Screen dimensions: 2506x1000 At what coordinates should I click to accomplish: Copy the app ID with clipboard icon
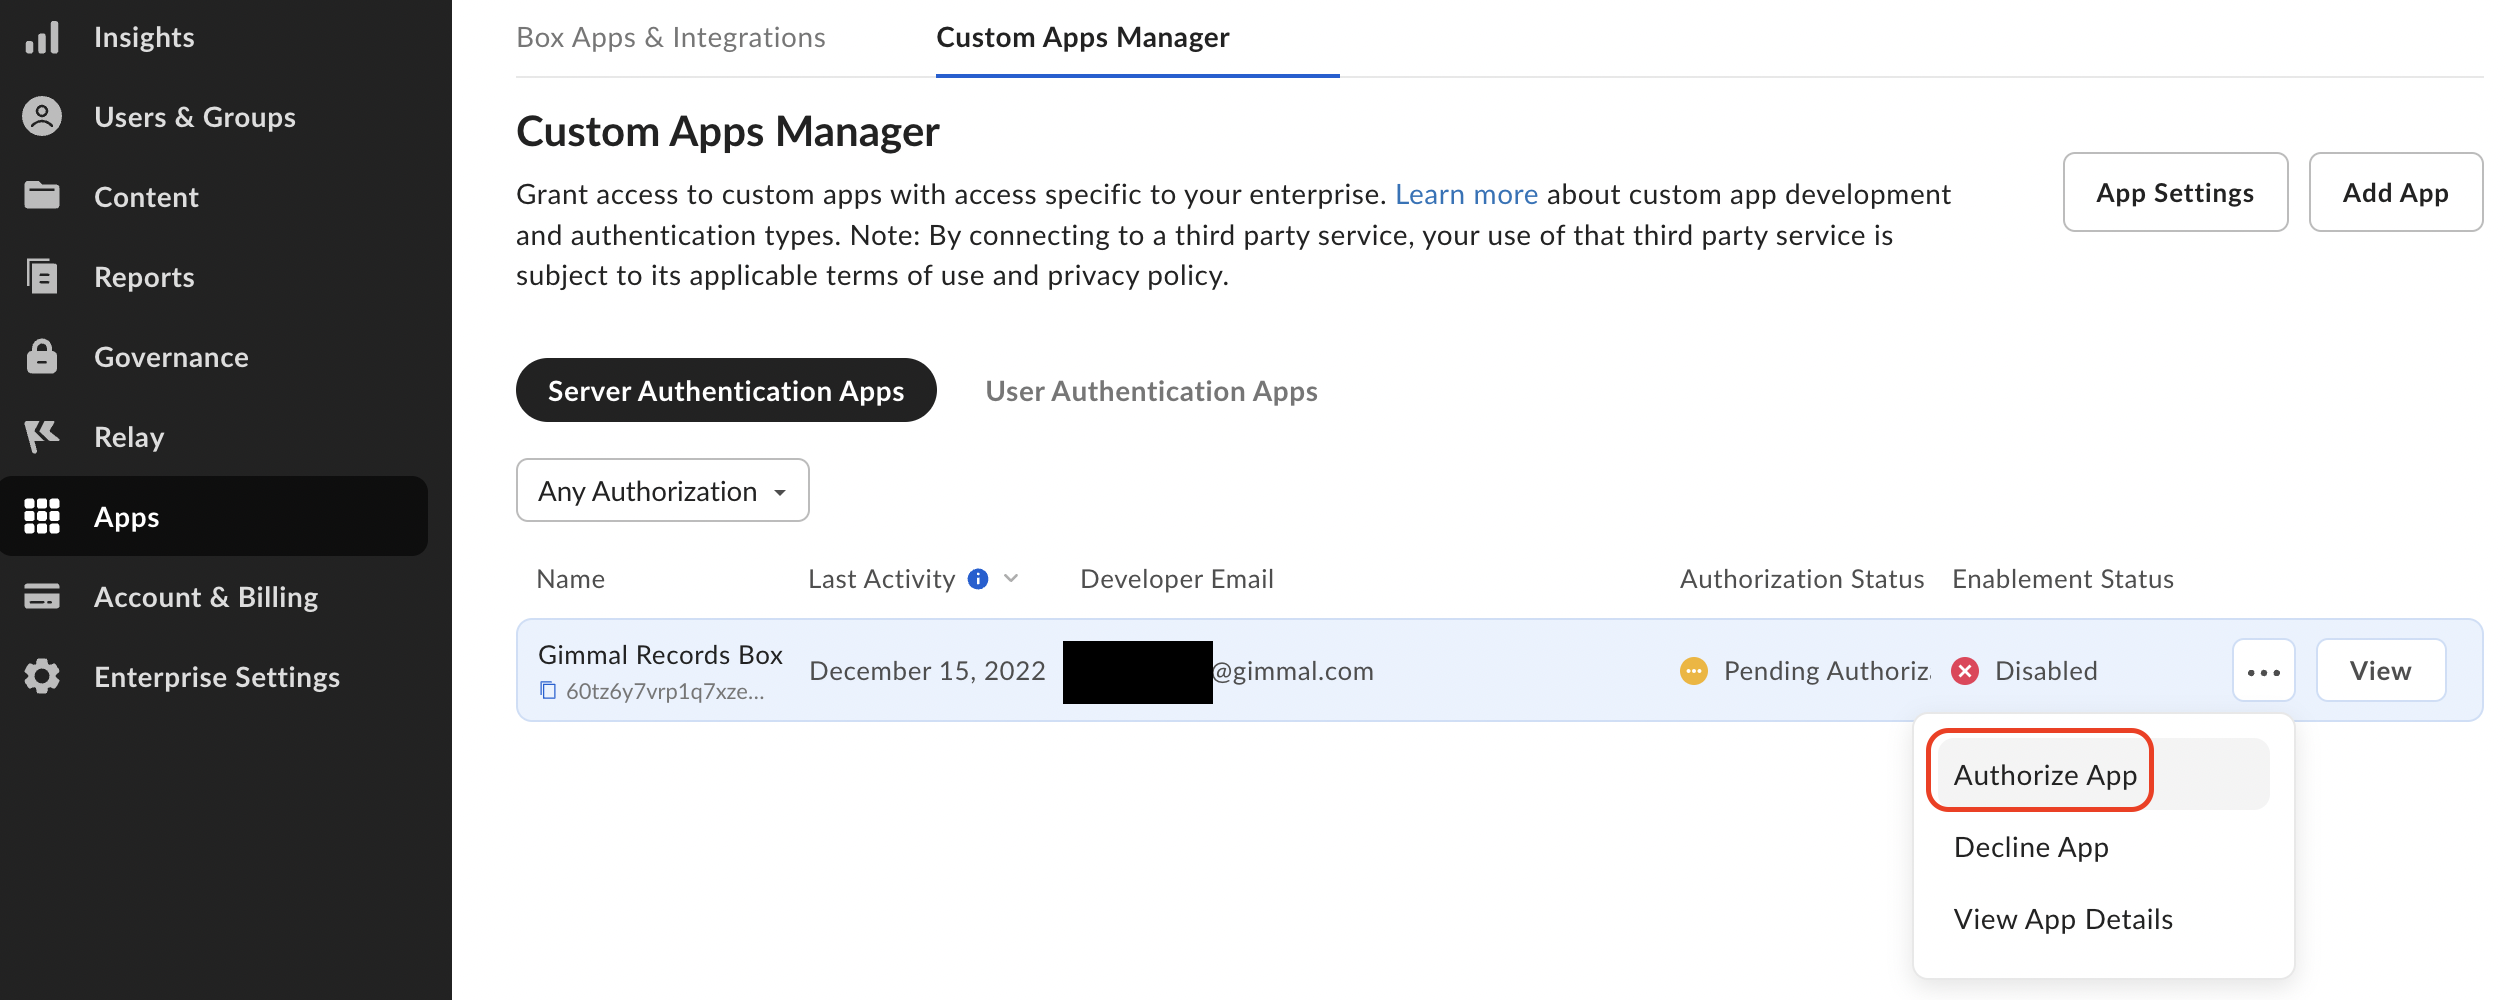548,691
